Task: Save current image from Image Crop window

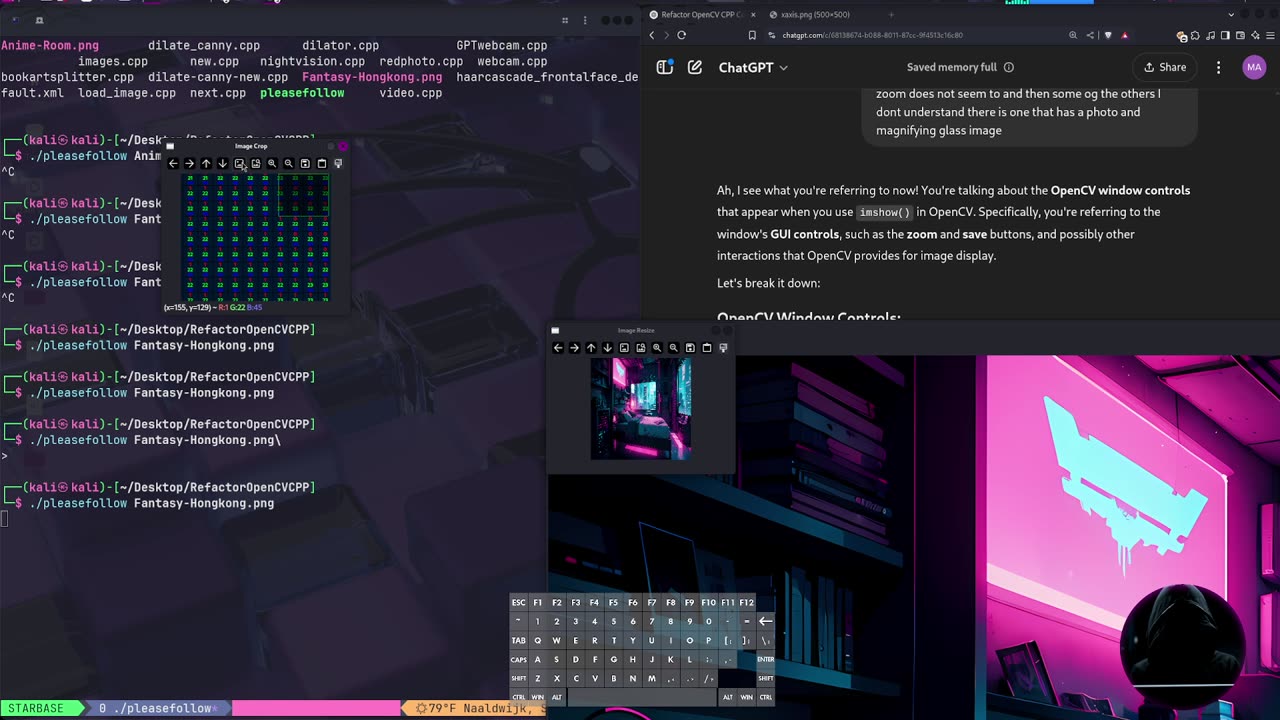Action: 305,163
